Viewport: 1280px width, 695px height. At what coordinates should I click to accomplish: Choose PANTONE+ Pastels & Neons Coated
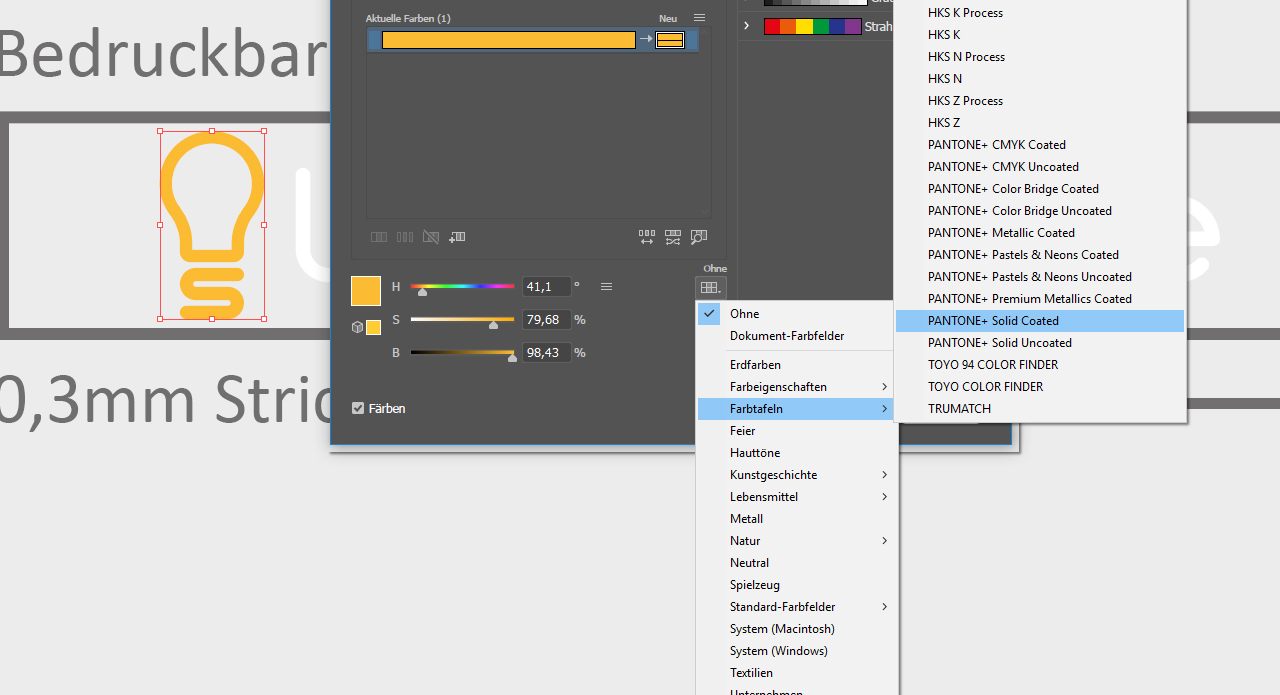click(1040, 255)
